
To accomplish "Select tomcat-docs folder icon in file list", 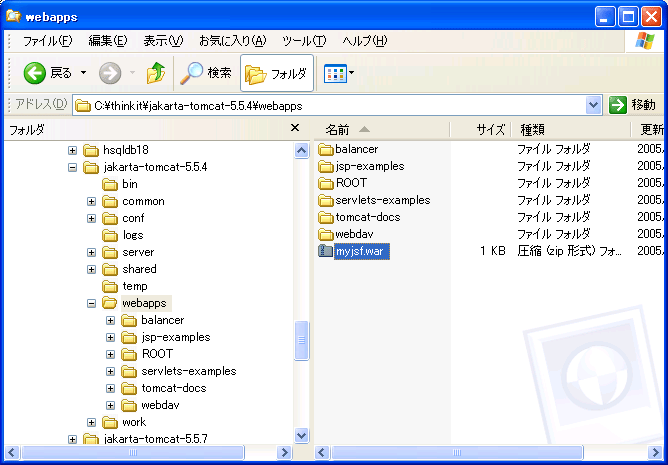I will [326, 218].
